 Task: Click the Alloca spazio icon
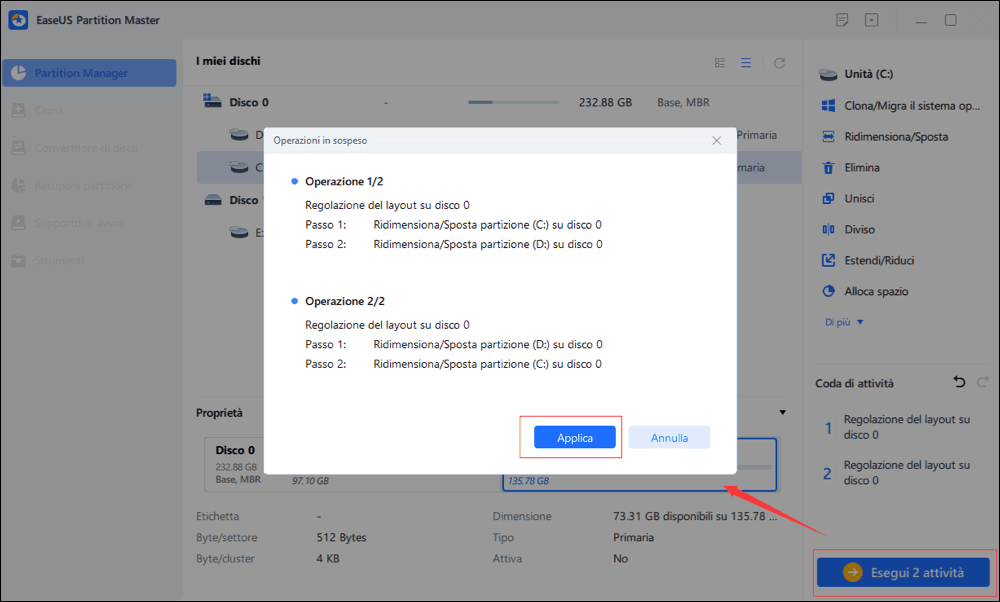[828, 291]
